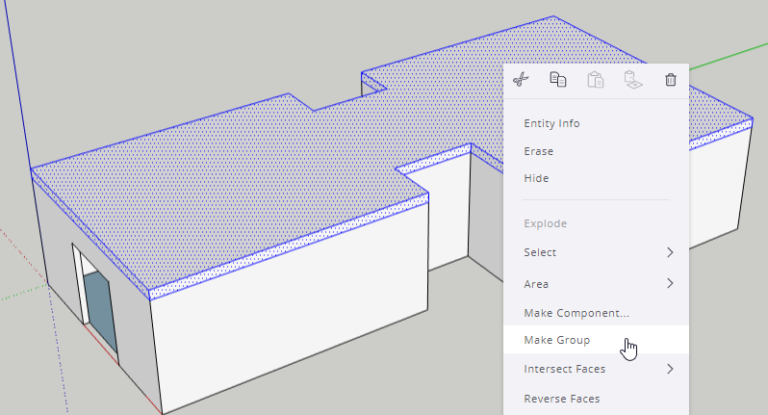Select Make Group from the menu
Viewport: 768px width, 415px height.
click(x=557, y=340)
